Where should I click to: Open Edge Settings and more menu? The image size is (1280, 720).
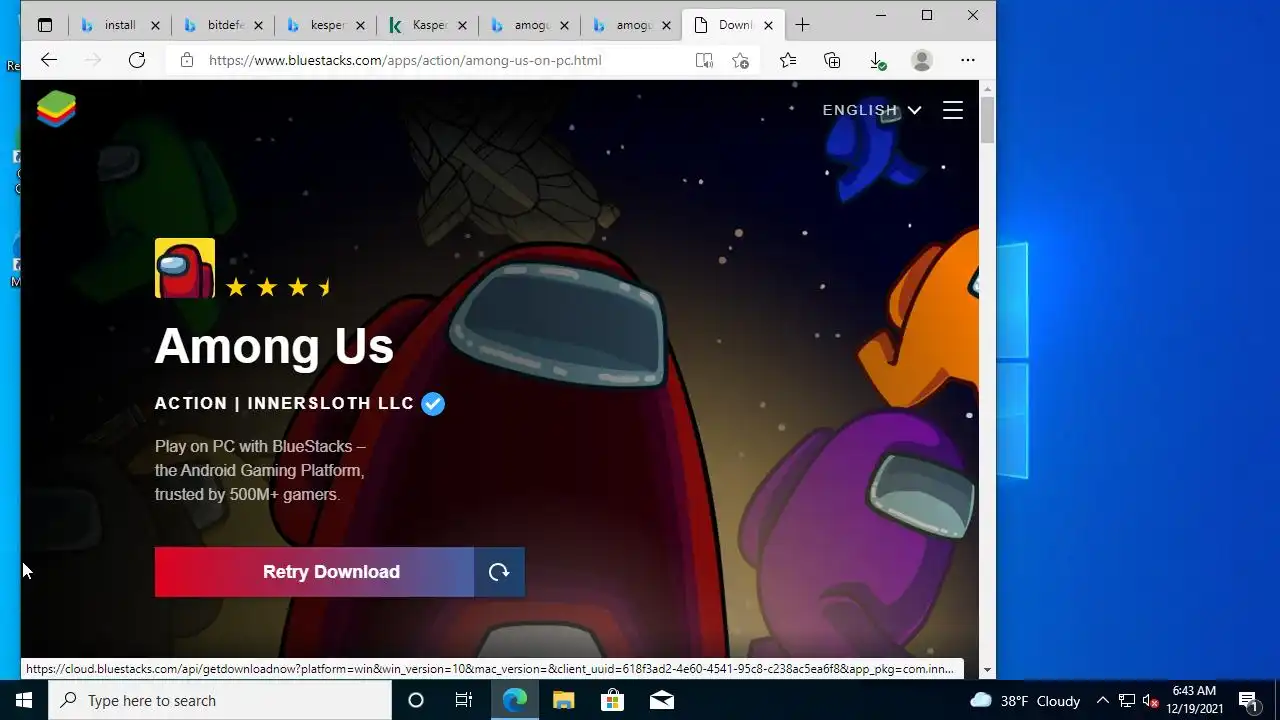click(x=967, y=60)
